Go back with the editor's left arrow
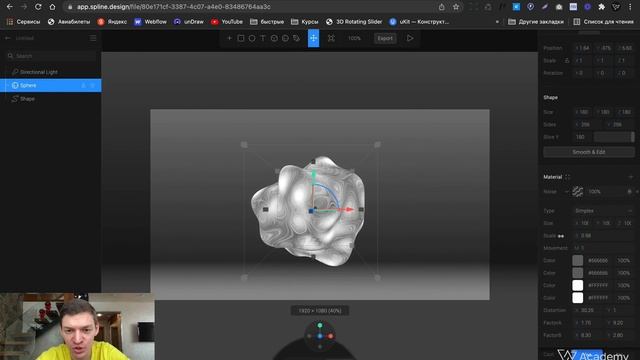Viewport: 640px width, 360px height. [8, 38]
